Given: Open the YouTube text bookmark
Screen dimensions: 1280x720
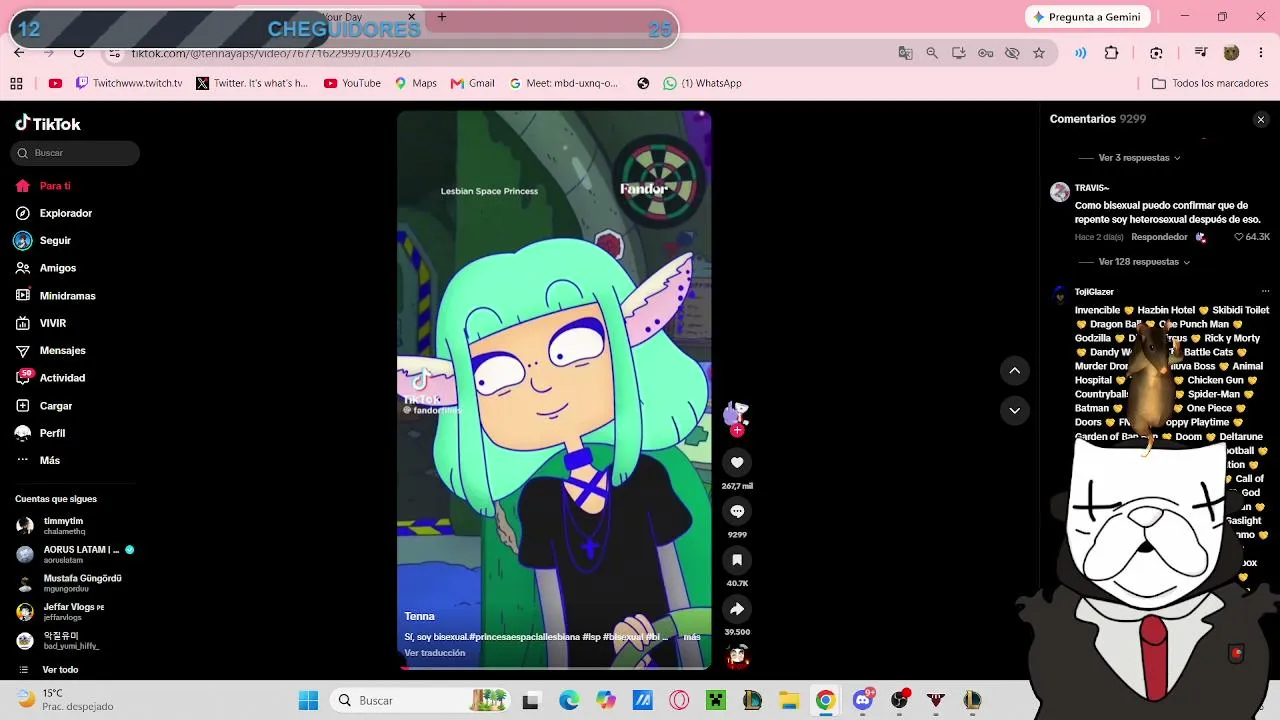Looking at the screenshot, I should (x=352, y=83).
